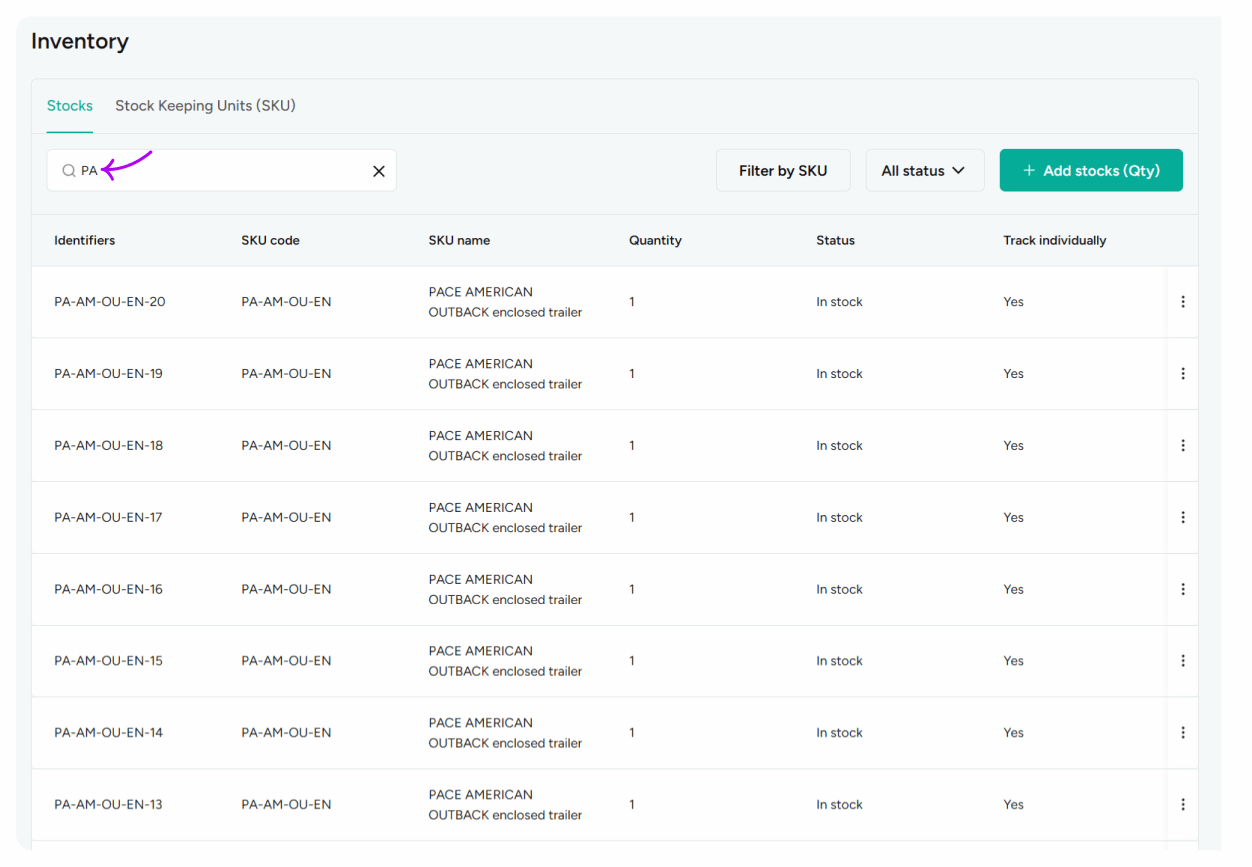Open actions menu for PA-AM-OU-EN-18
Screen dimensions: 1252x867
pos(1183,445)
